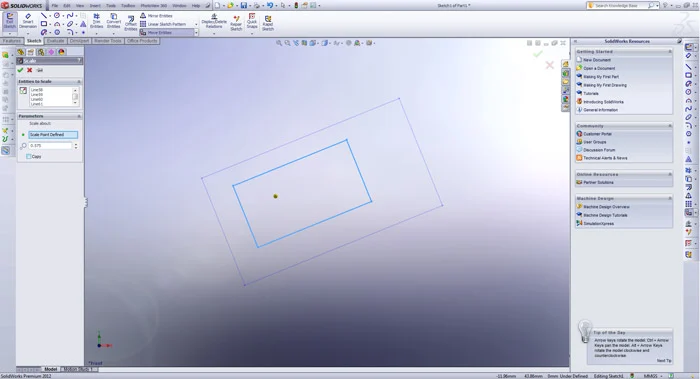Switch to the Office Products tab
The image size is (700, 379).
tap(142, 41)
